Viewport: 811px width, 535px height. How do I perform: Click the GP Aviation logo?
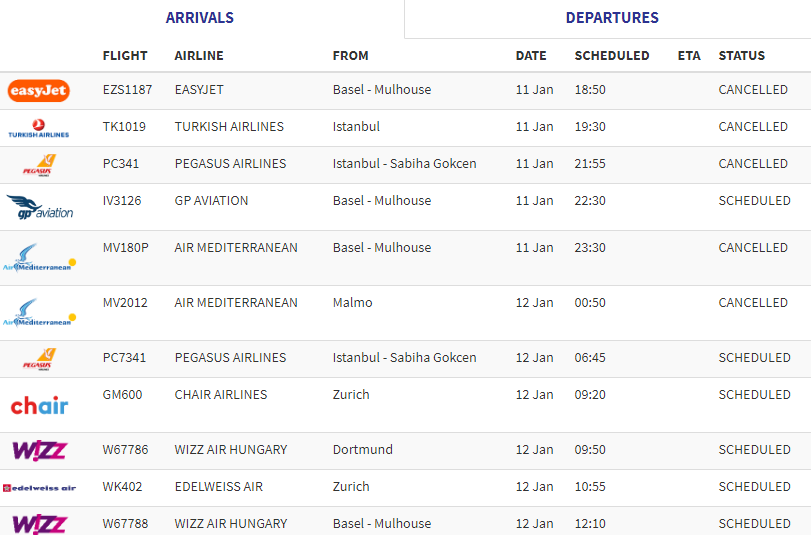coord(40,208)
